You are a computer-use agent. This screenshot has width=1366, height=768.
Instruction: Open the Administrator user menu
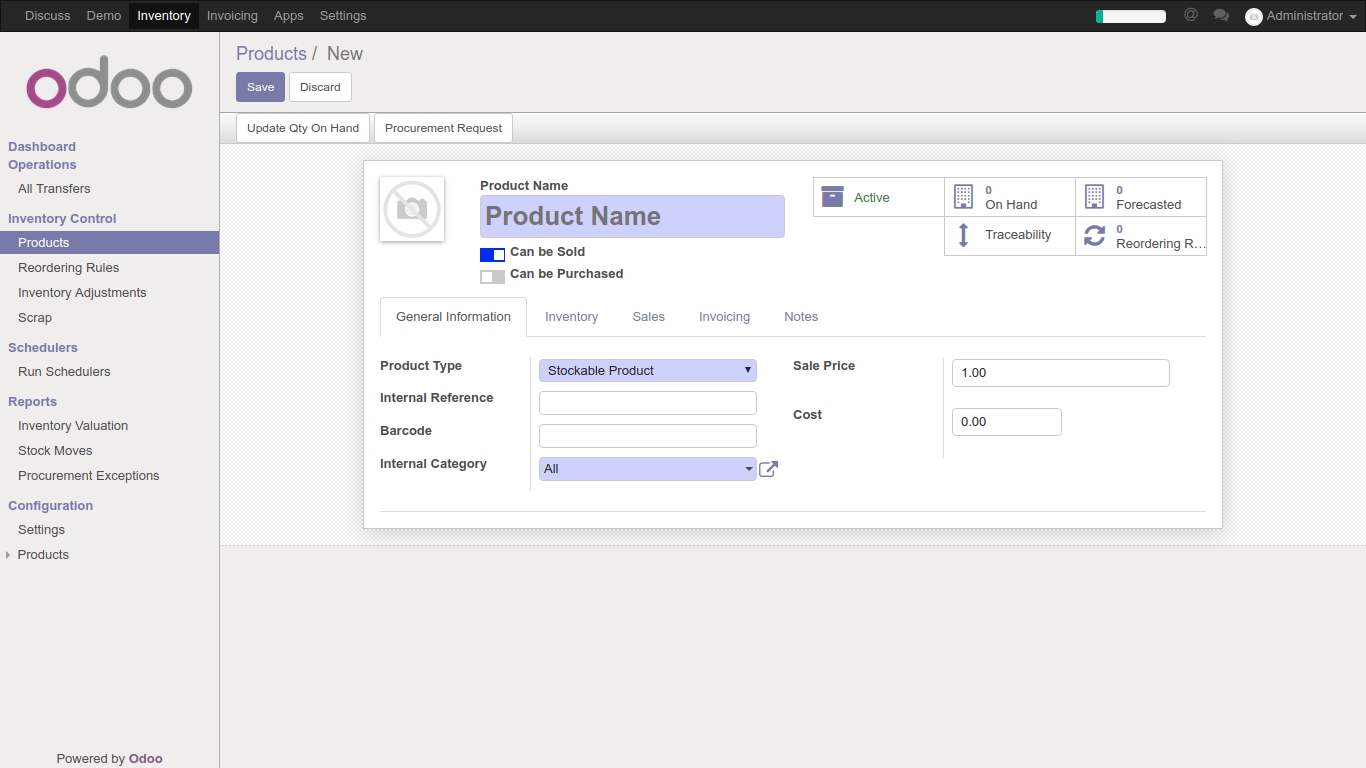[1296, 16]
